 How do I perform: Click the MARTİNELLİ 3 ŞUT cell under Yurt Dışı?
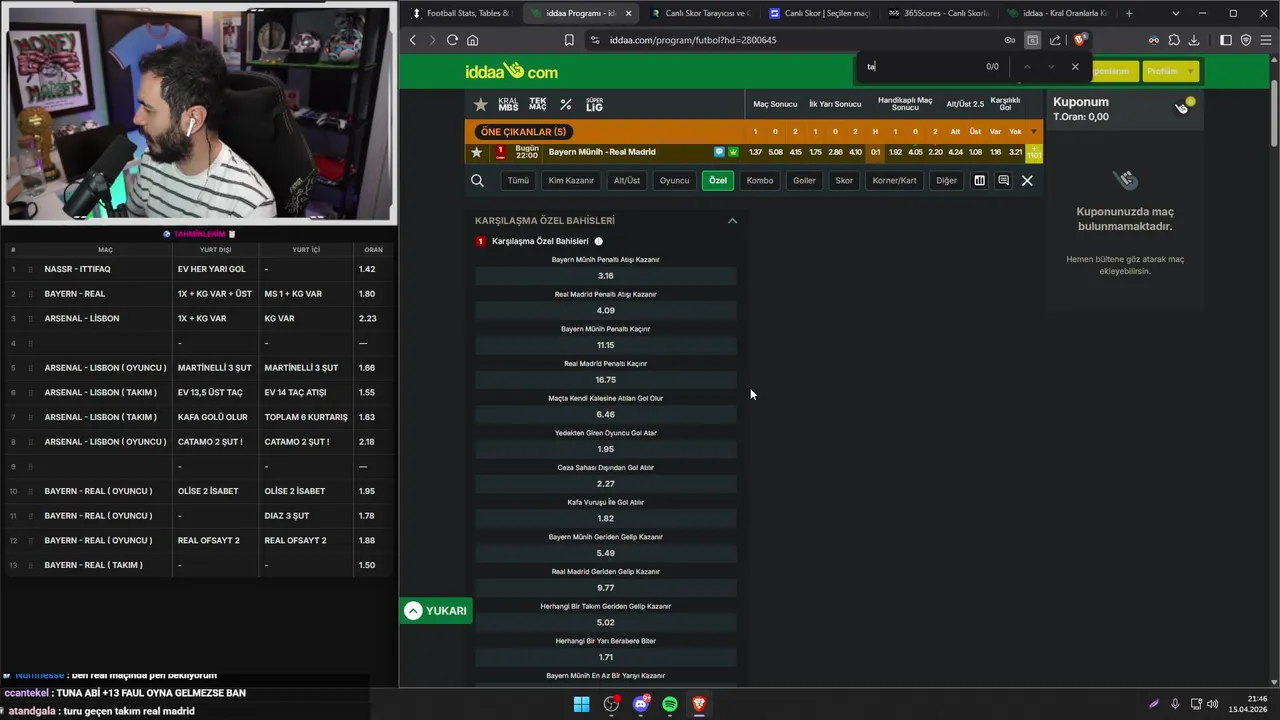(x=214, y=368)
